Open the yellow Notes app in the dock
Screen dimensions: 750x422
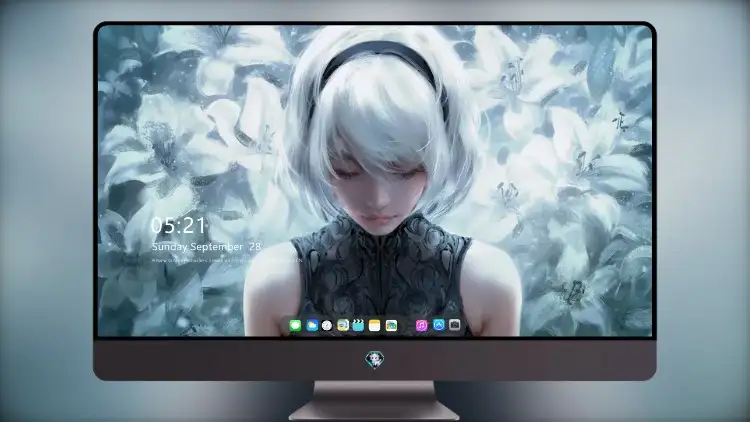pos(375,326)
